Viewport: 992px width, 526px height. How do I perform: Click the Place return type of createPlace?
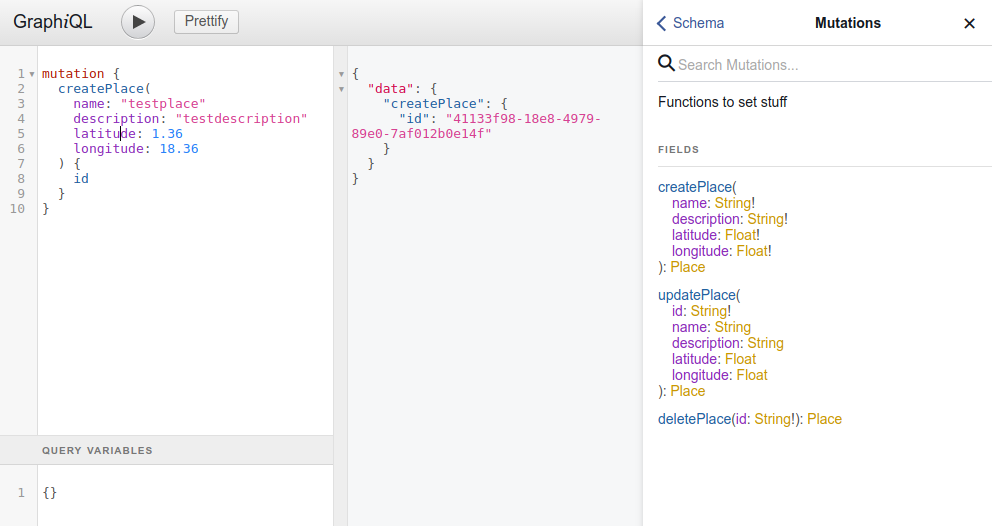click(x=688, y=267)
